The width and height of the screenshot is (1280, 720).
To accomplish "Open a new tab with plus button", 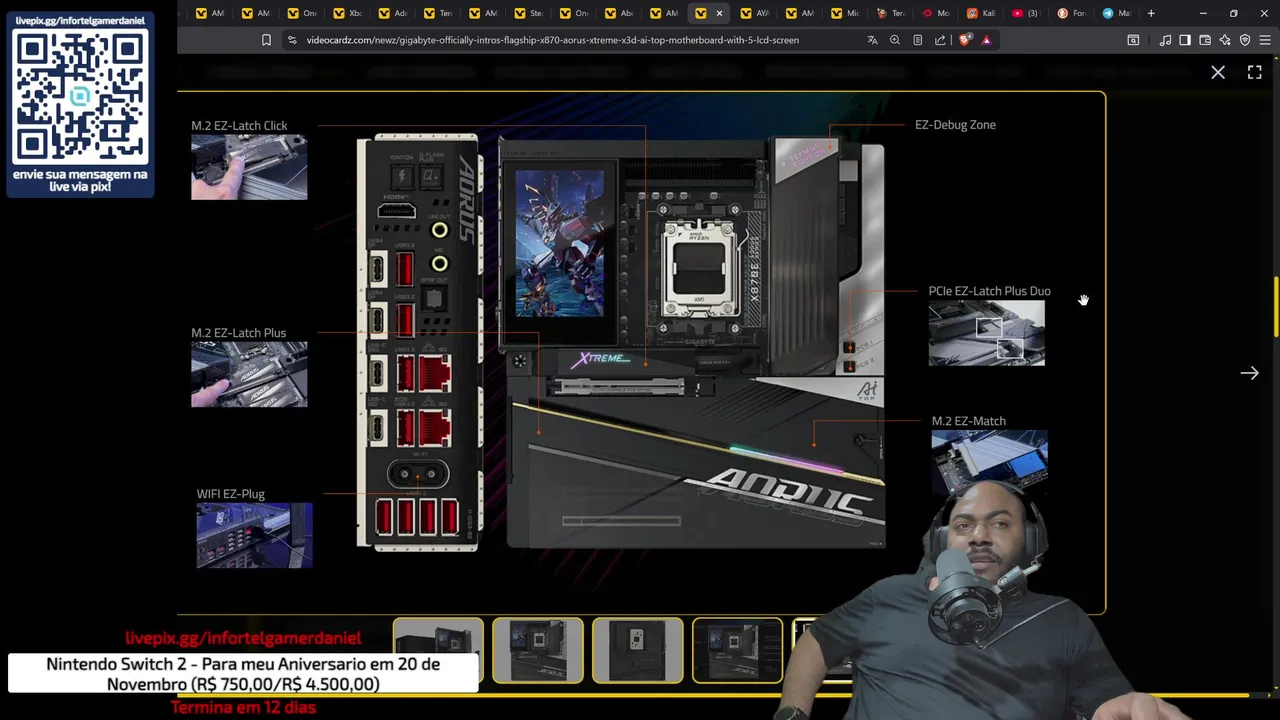I will tap(1151, 13).
